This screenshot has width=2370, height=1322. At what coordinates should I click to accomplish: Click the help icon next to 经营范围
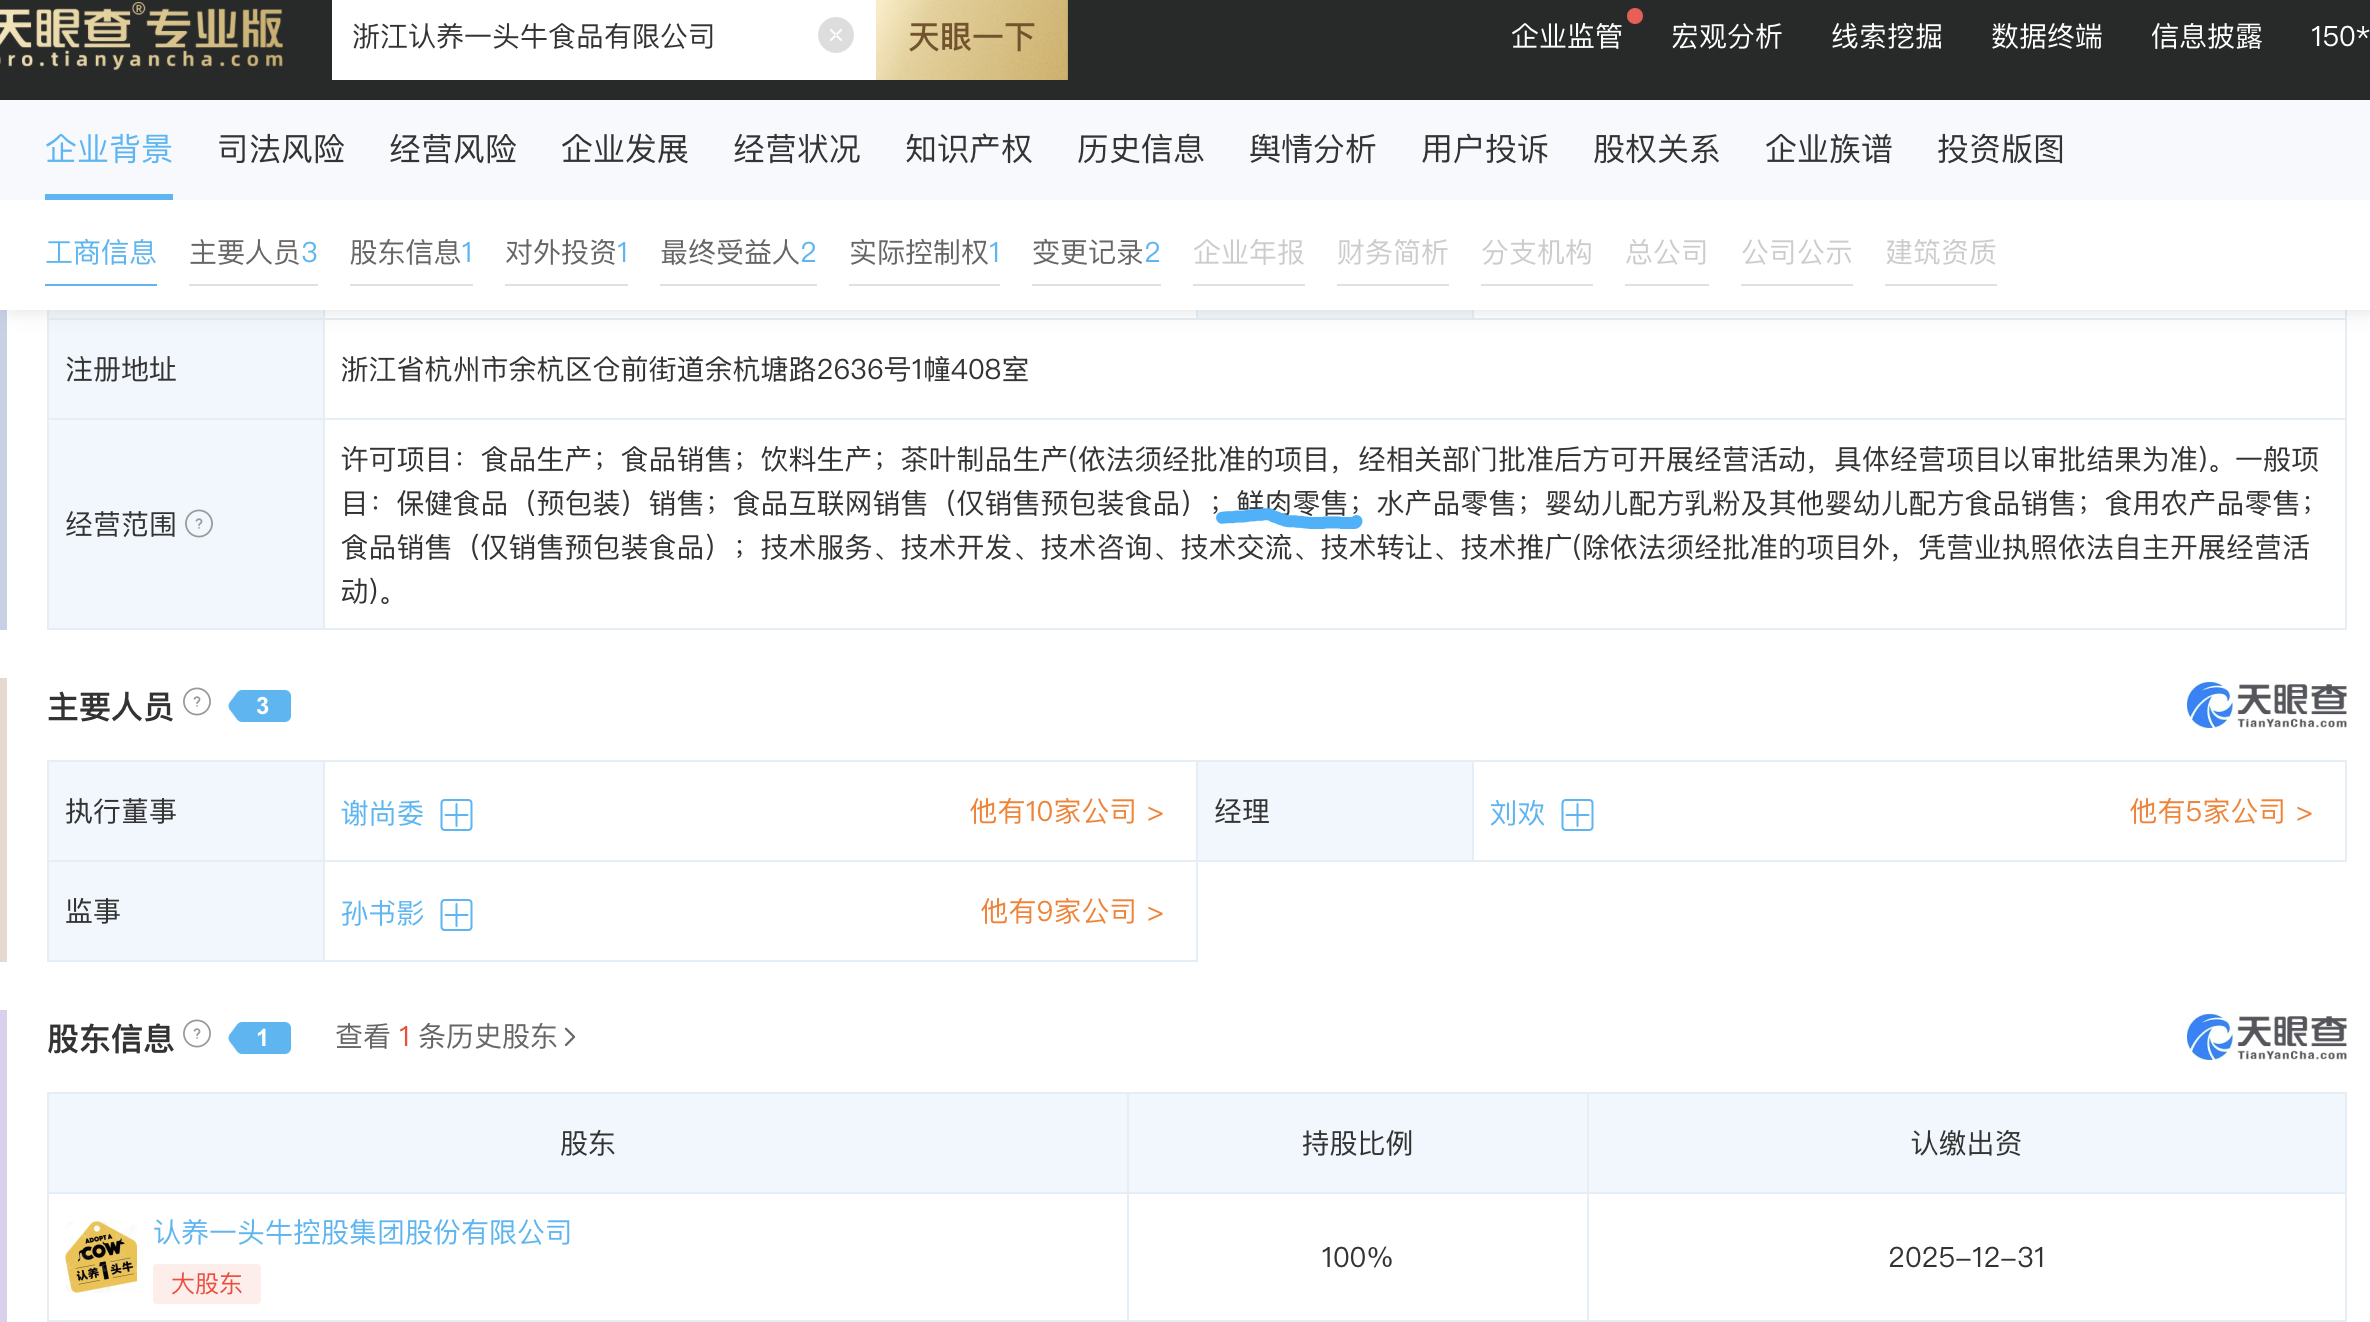199,524
